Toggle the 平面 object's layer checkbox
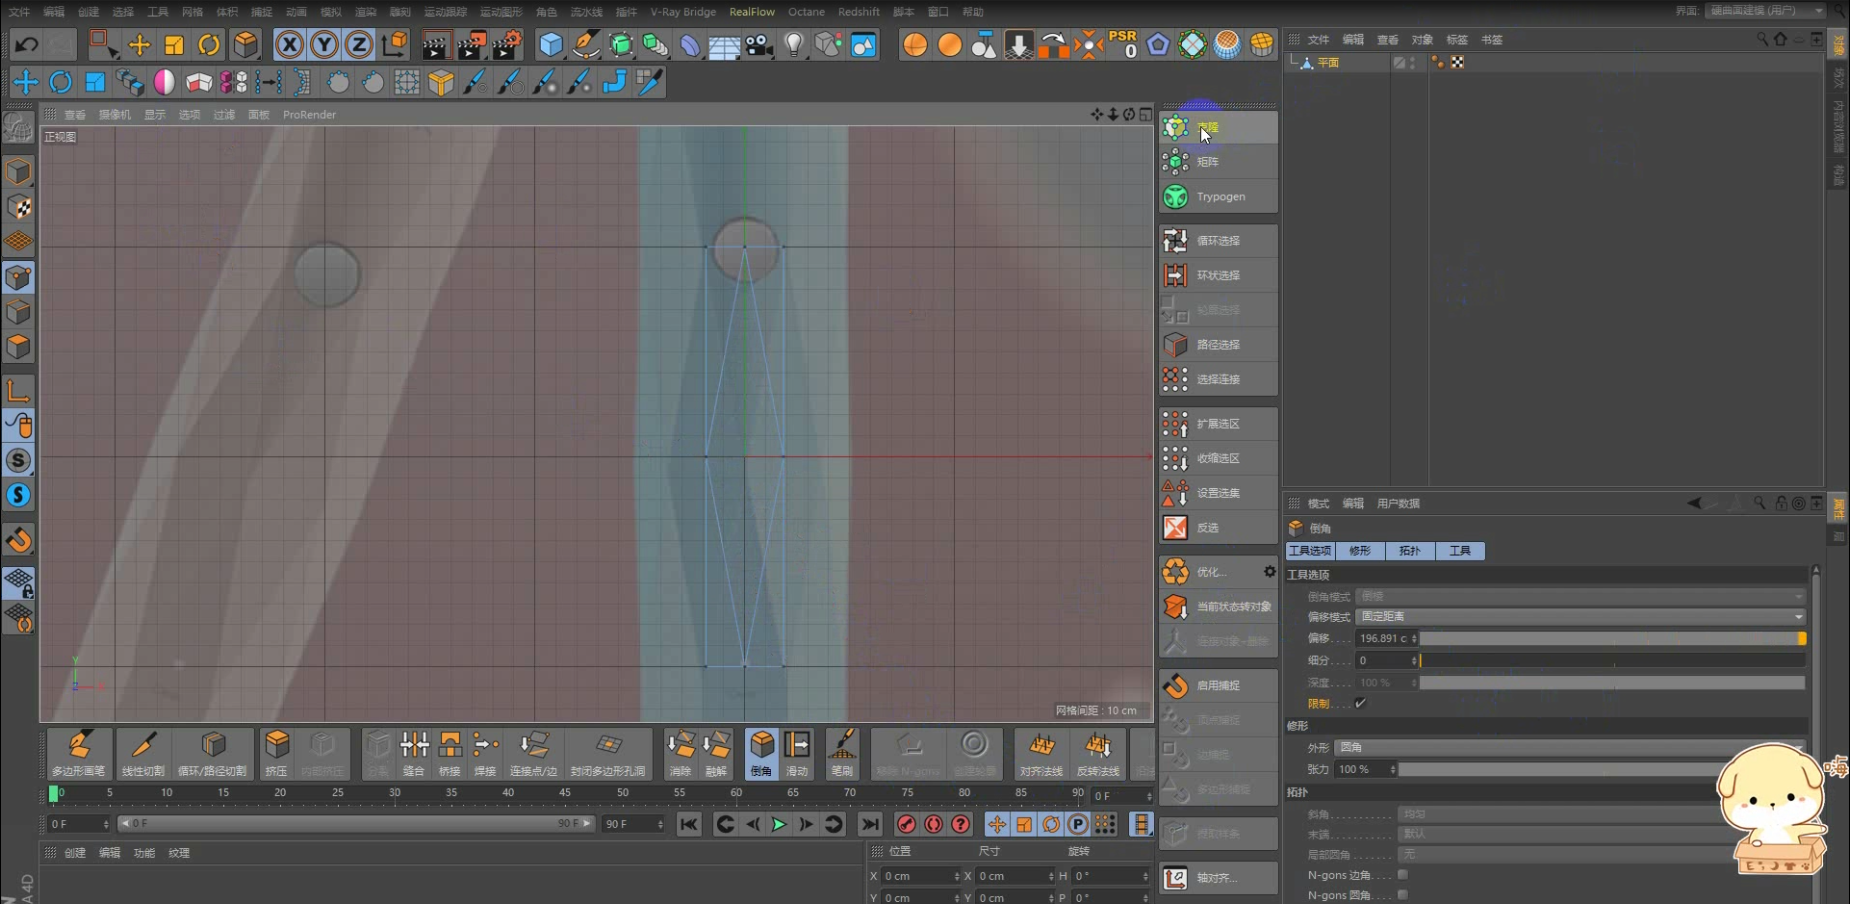1850x904 pixels. pos(1399,62)
